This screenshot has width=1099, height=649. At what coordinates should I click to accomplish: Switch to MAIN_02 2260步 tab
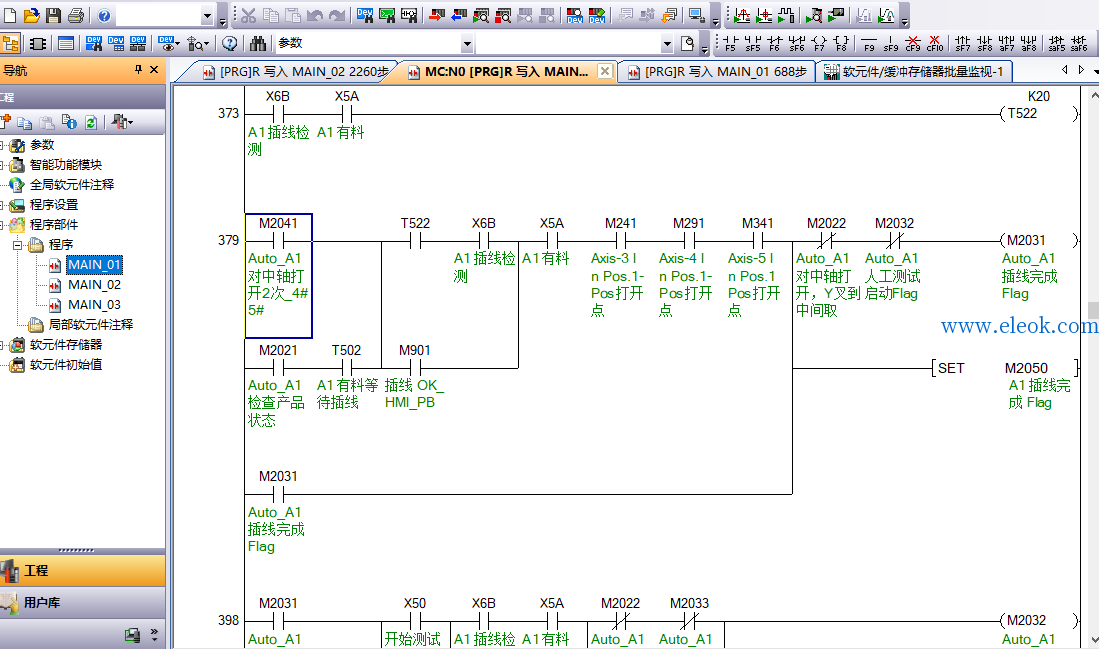295,71
